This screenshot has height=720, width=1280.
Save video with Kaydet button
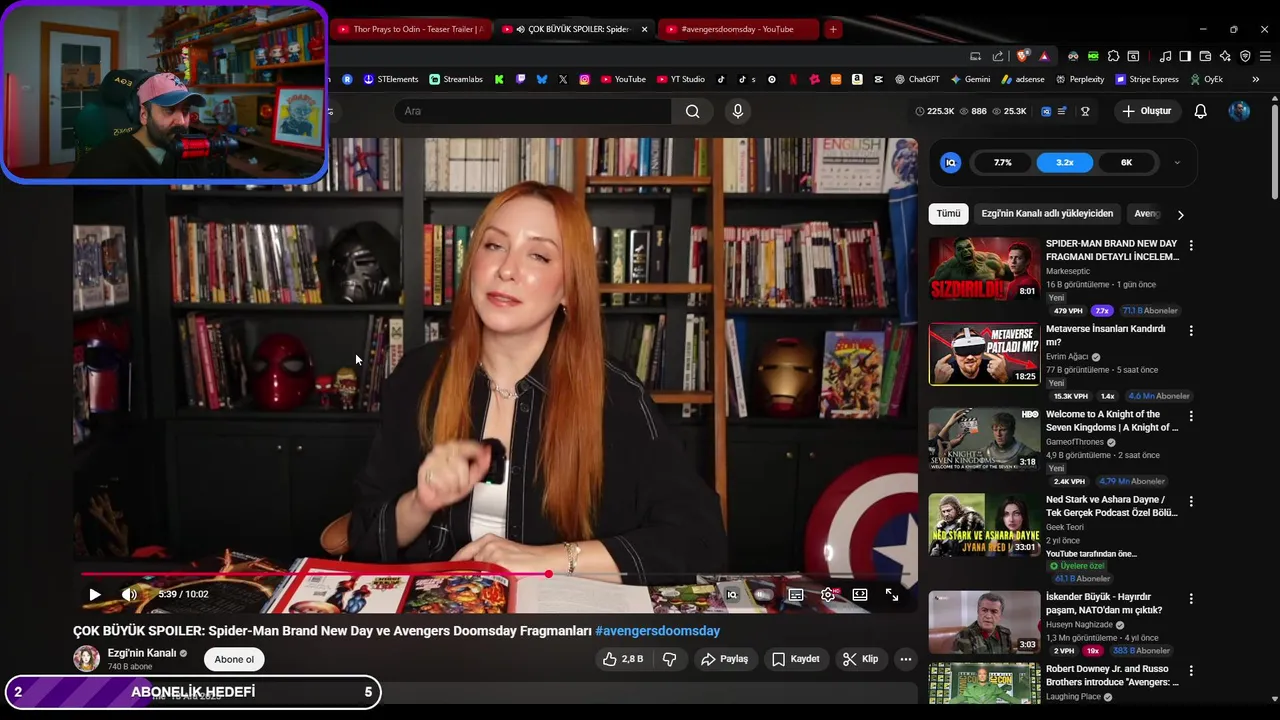point(796,659)
